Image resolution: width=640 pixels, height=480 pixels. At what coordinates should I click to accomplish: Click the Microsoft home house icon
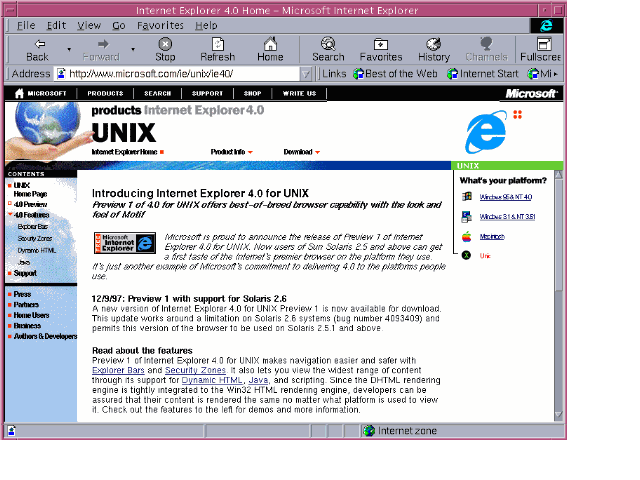click(x=19, y=93)
